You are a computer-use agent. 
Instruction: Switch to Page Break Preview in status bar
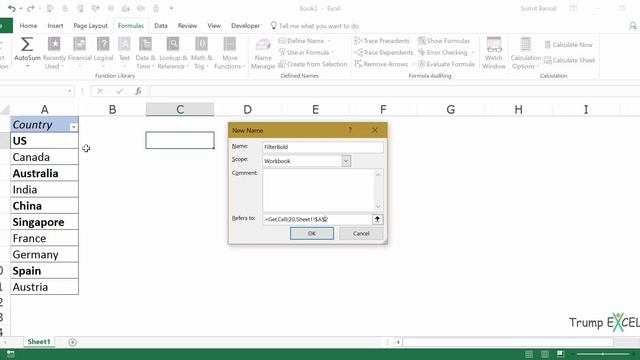tap(560, 354)
